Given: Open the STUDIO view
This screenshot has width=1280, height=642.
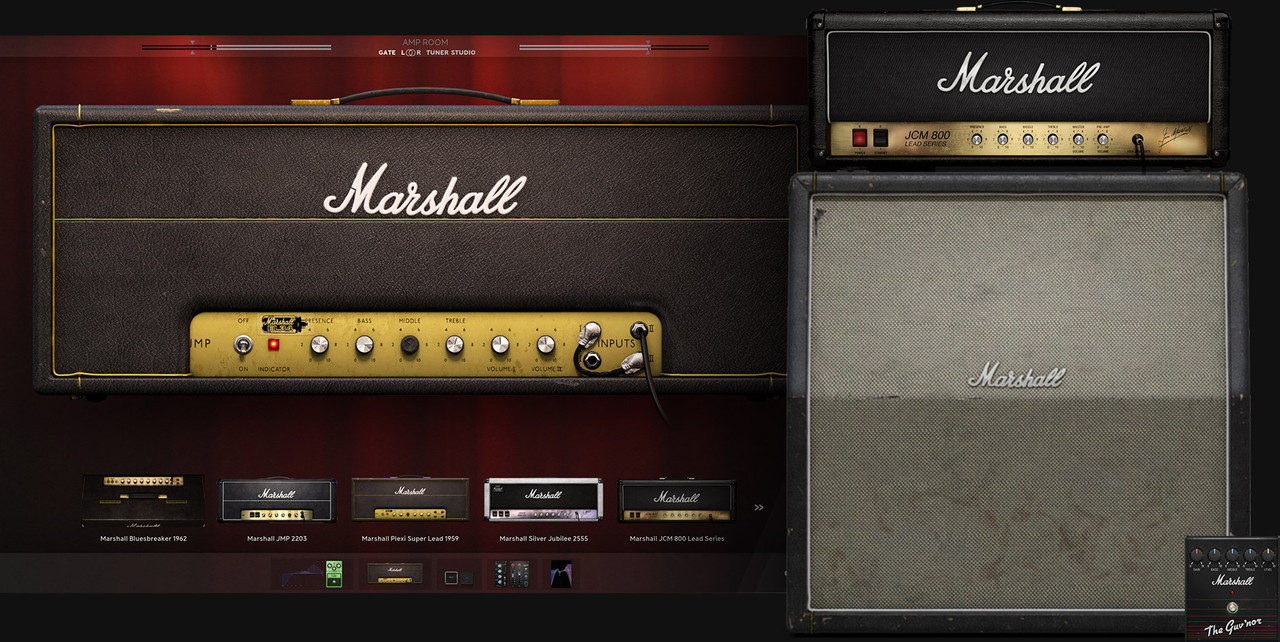Looking at the screenshot, I should point(463,53).
